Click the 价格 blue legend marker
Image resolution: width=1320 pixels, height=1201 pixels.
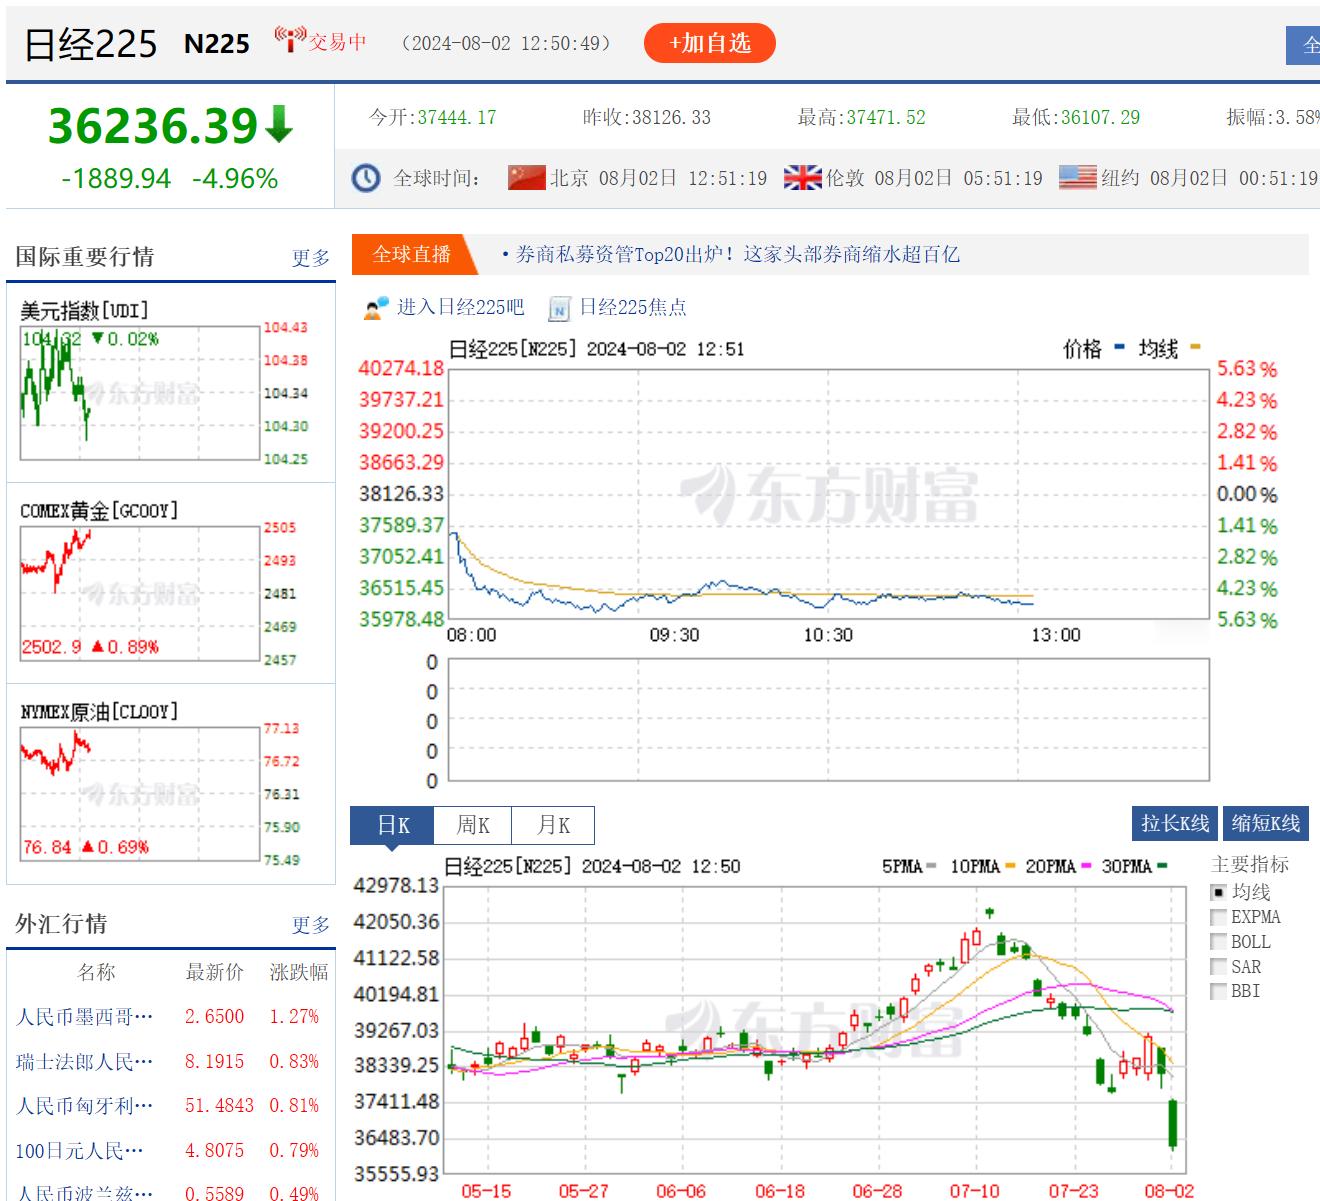1119,348
